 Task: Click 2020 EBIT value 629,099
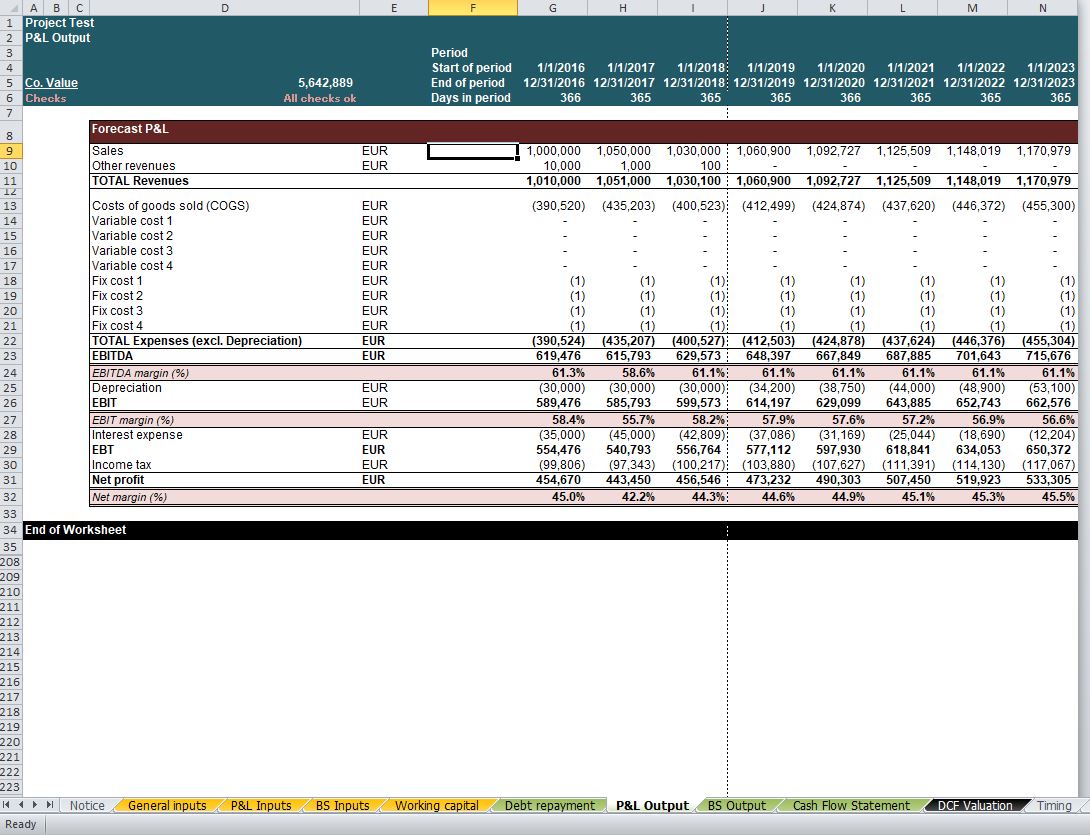[838, 403]
